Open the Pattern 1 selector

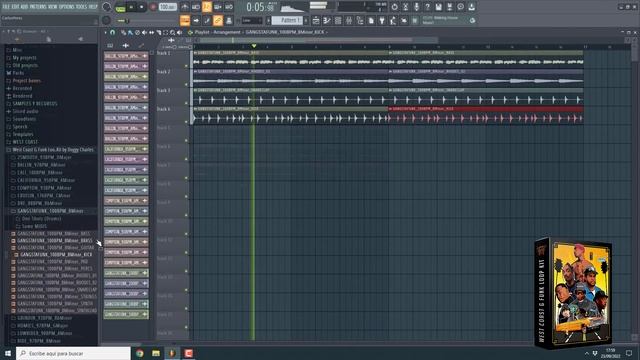pos(288,20)
